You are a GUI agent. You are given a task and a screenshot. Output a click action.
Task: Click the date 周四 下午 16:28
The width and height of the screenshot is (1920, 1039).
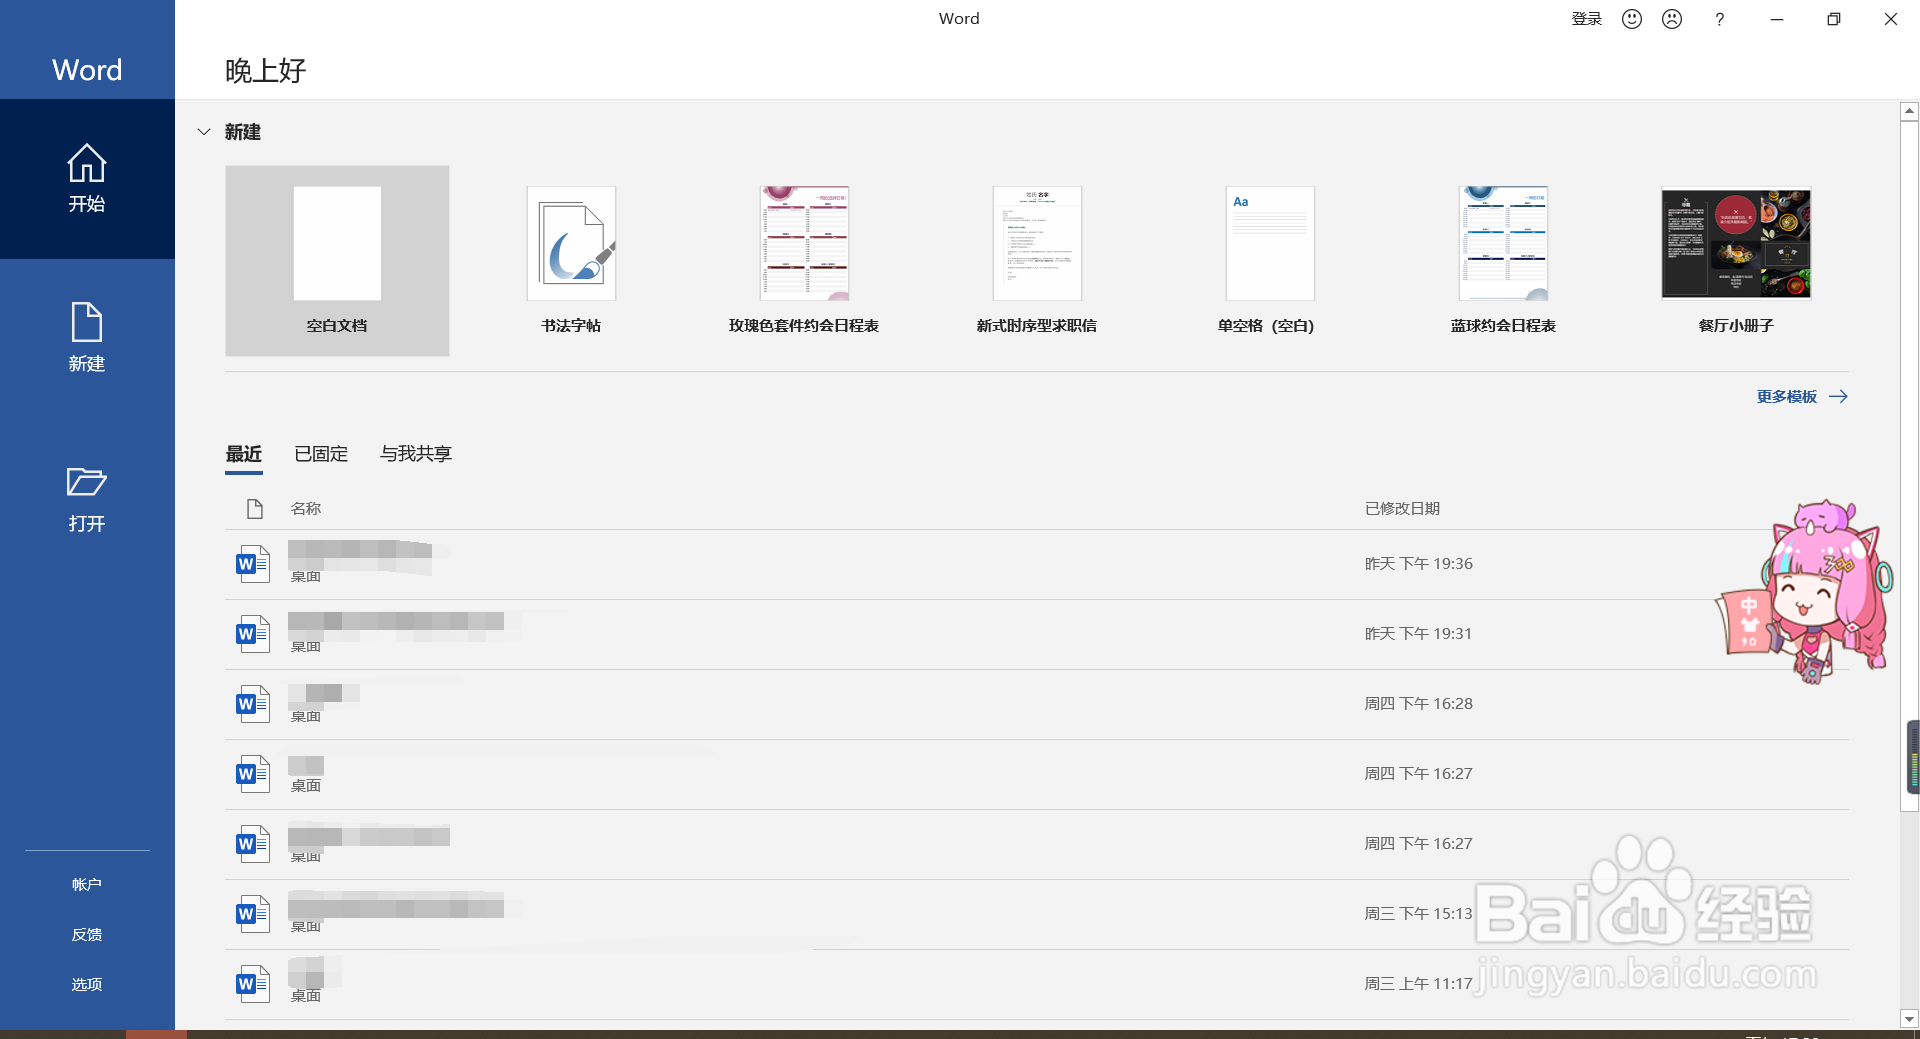point(1419,704)
